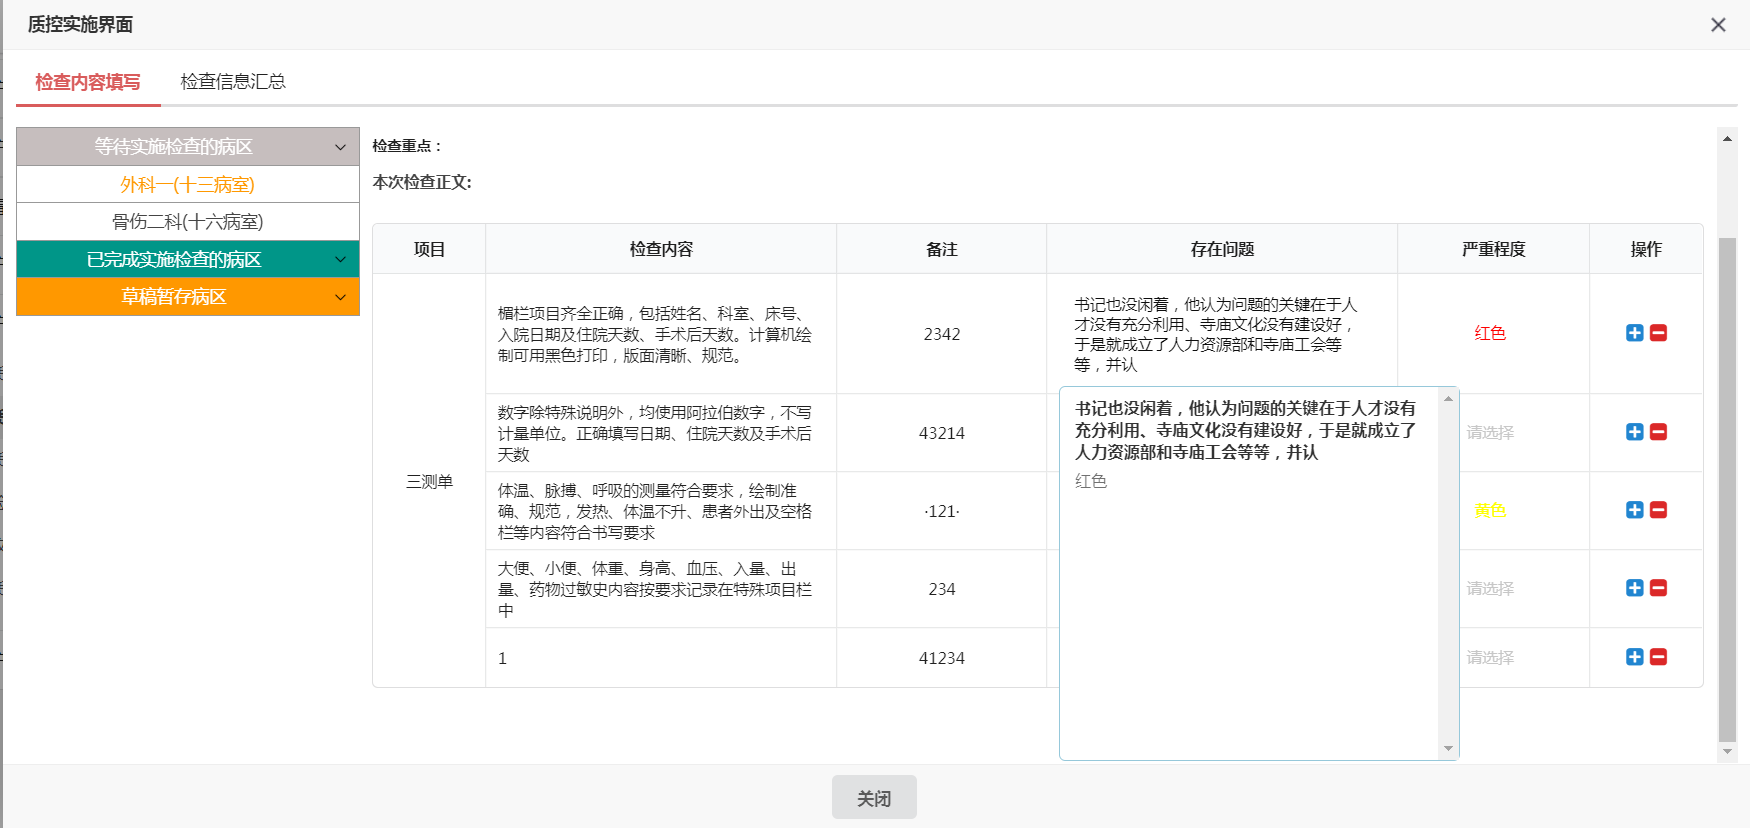
Task: Click the 楣栏项目齐全正确 check content cell
Action: [661, 334]
